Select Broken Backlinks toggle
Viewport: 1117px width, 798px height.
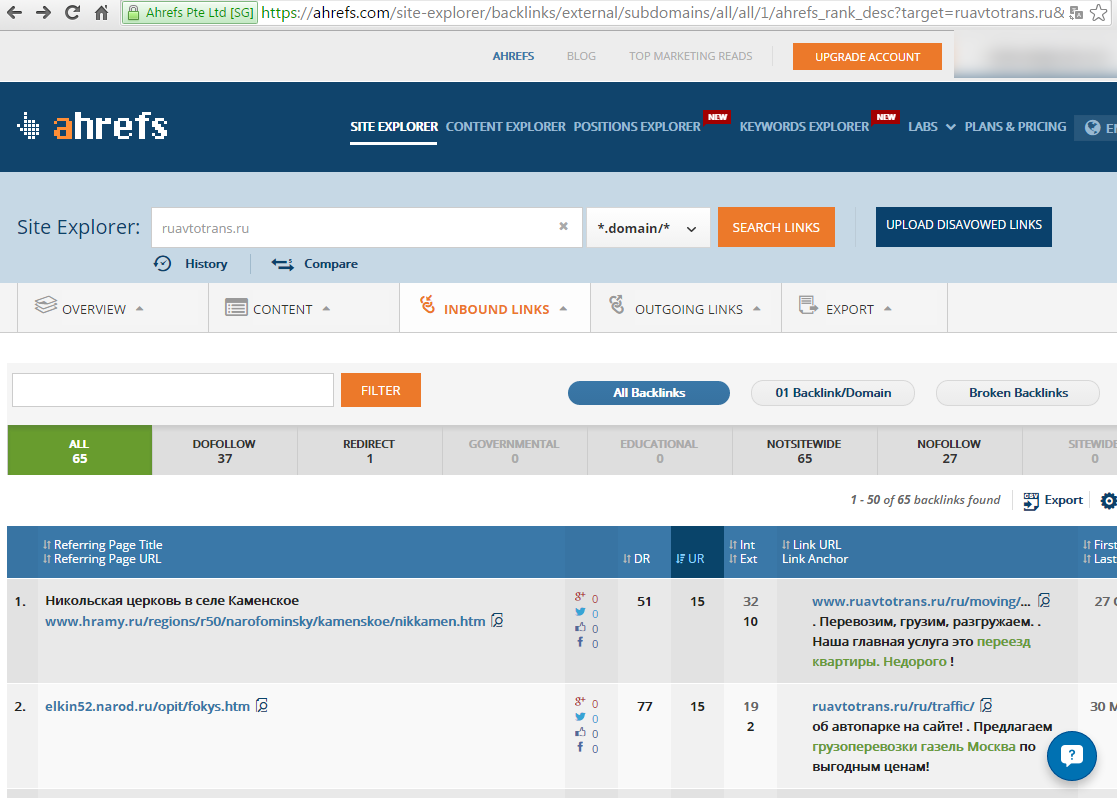click(1018, 393)
